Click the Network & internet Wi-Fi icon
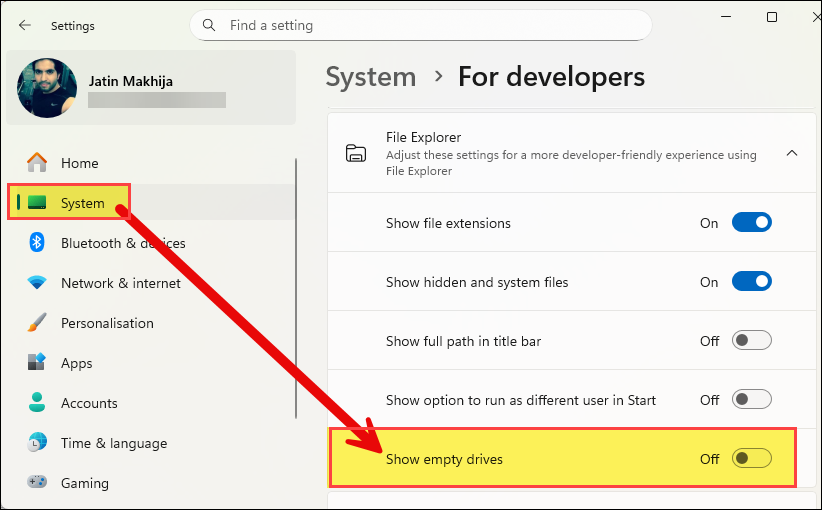Viewport: 822px width, 510px height. pos(37,283)
